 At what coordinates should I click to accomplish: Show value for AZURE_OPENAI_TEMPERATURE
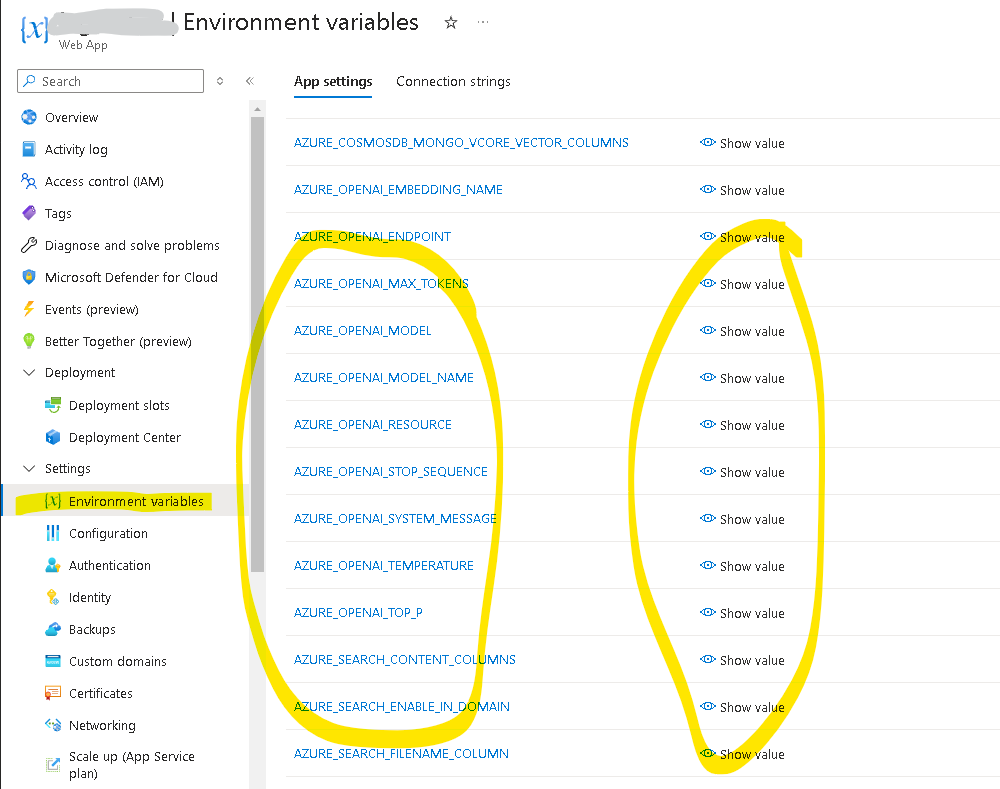[742, 566]
